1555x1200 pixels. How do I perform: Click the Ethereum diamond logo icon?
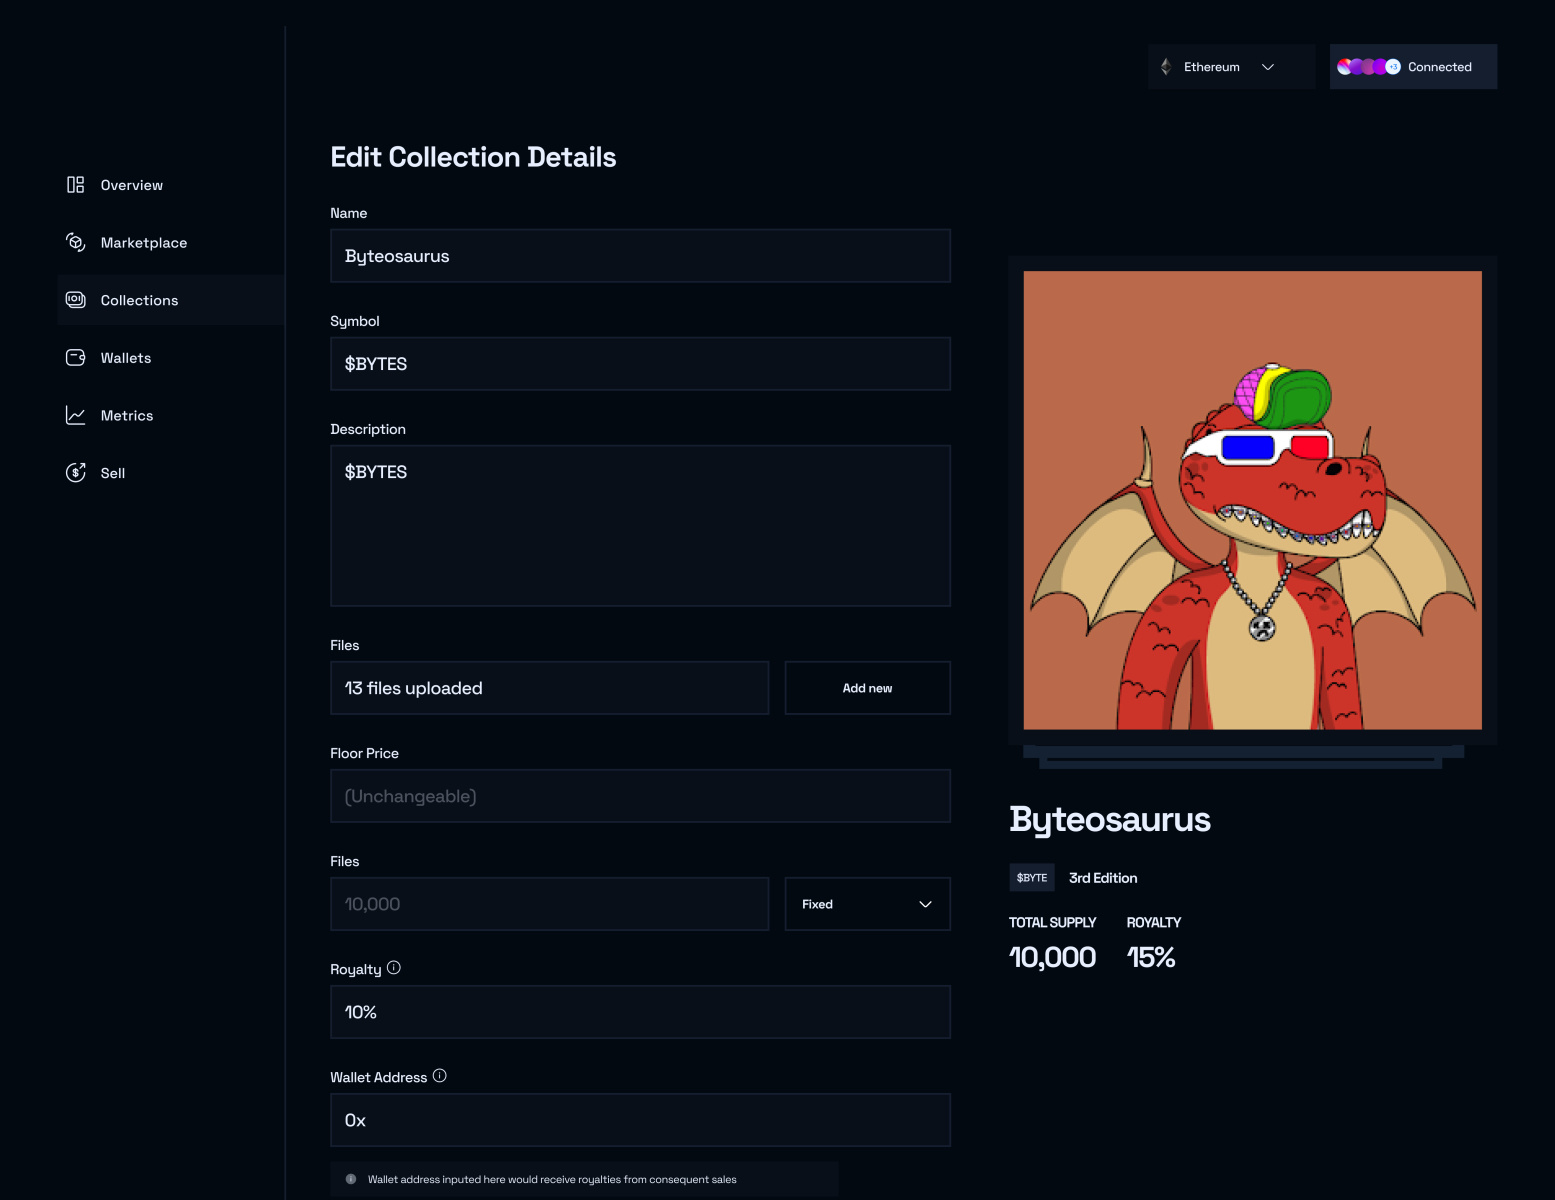[x=1166, y=67]
